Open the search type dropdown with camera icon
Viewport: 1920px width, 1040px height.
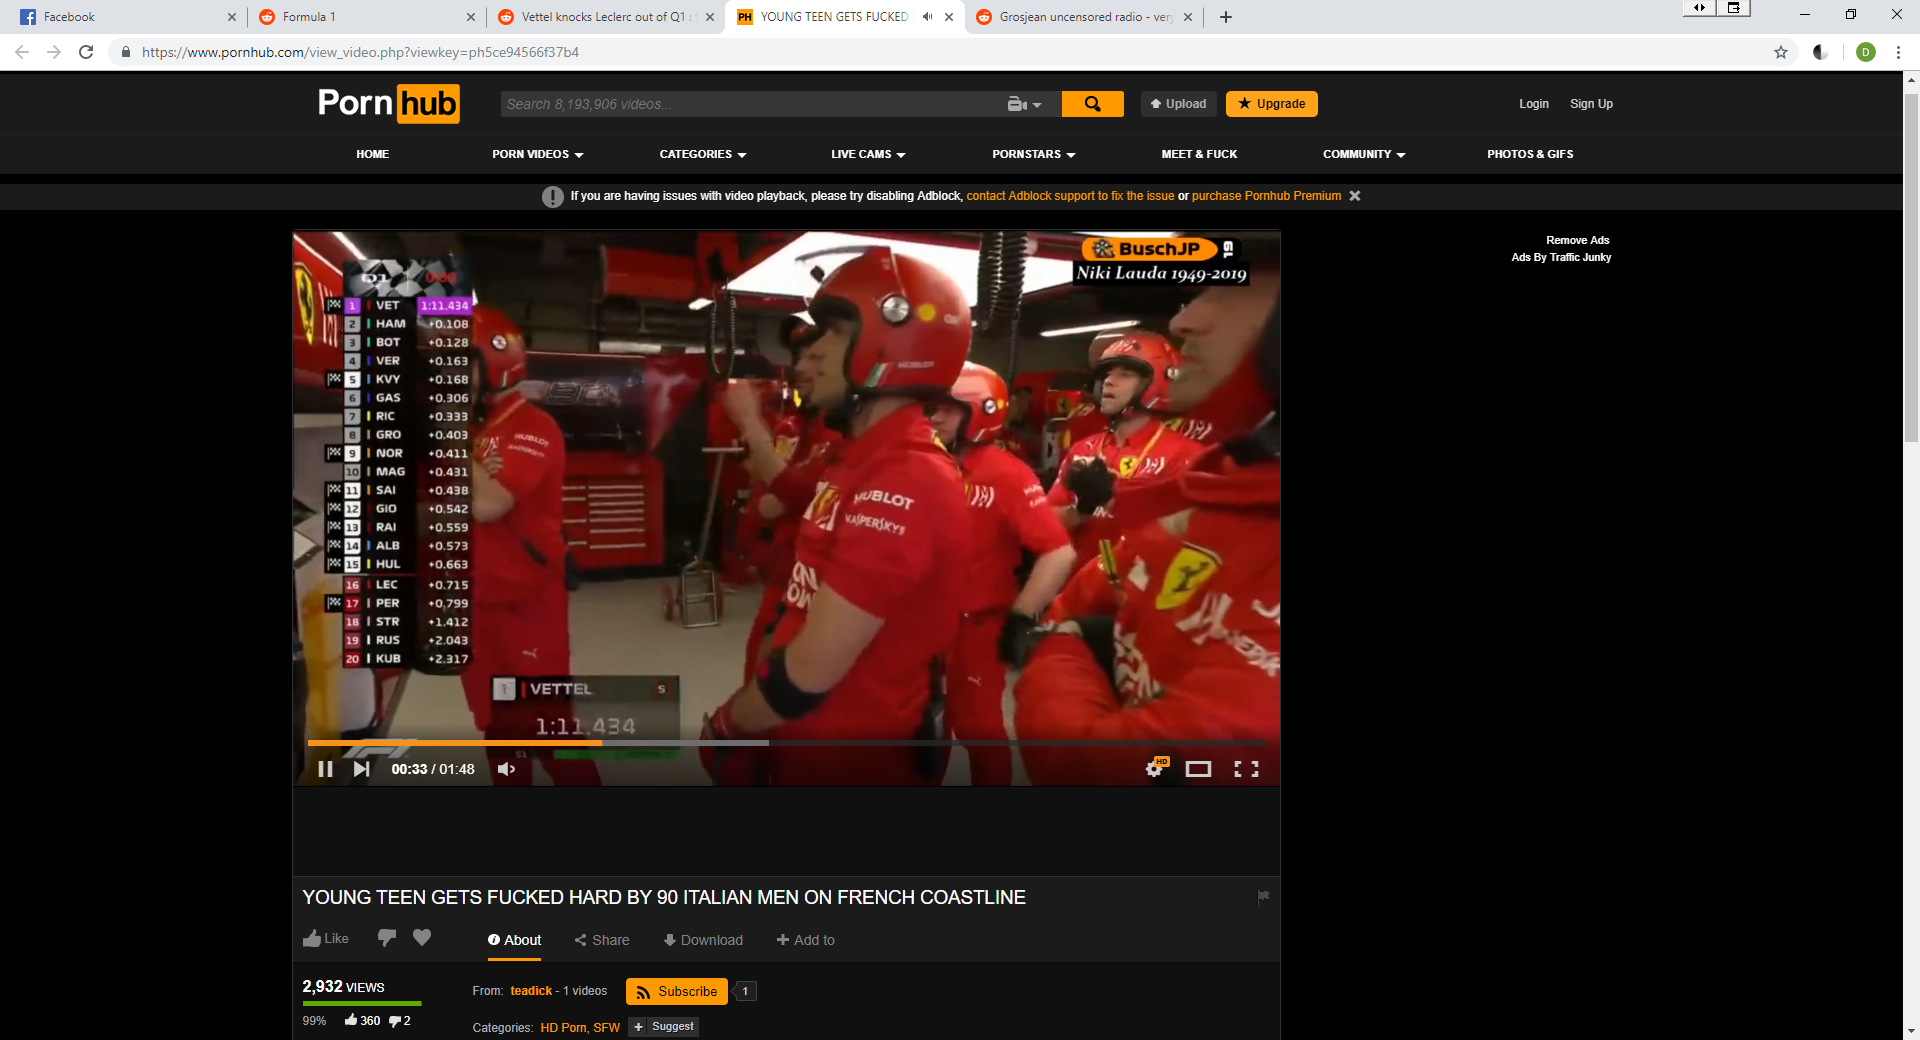tap(1024, 104)
